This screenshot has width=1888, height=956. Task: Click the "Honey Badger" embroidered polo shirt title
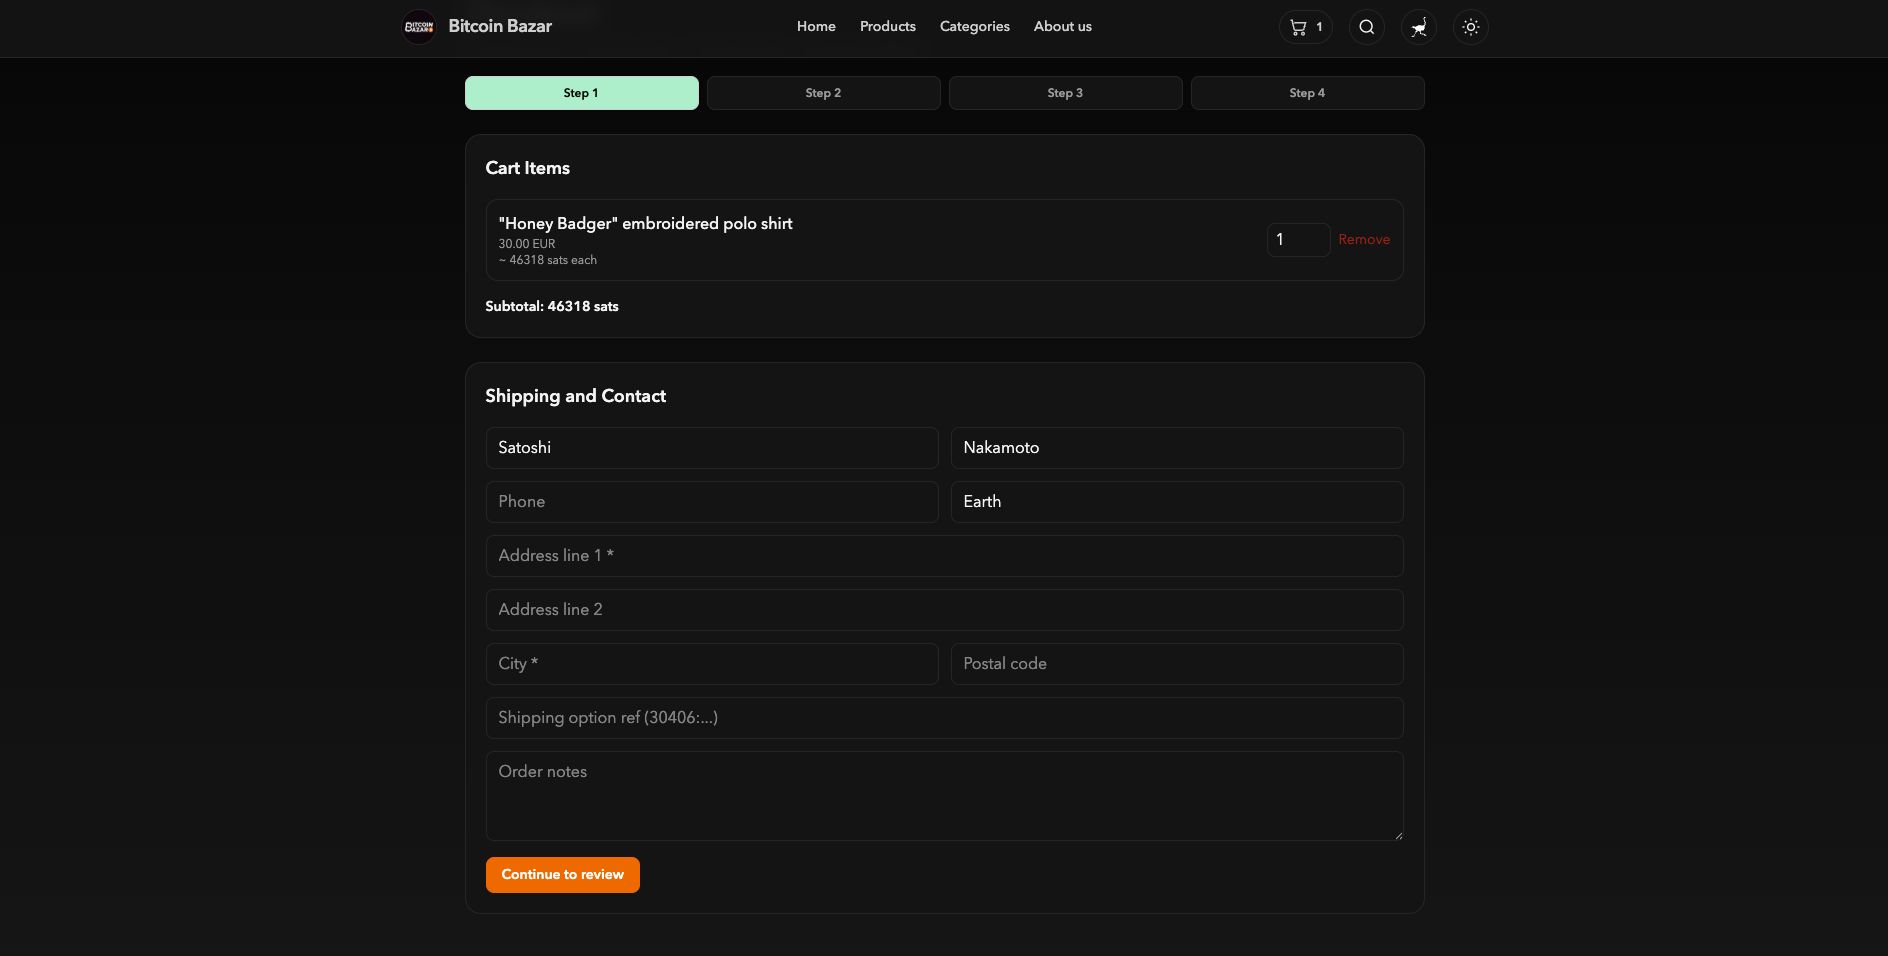coord(646,224)
